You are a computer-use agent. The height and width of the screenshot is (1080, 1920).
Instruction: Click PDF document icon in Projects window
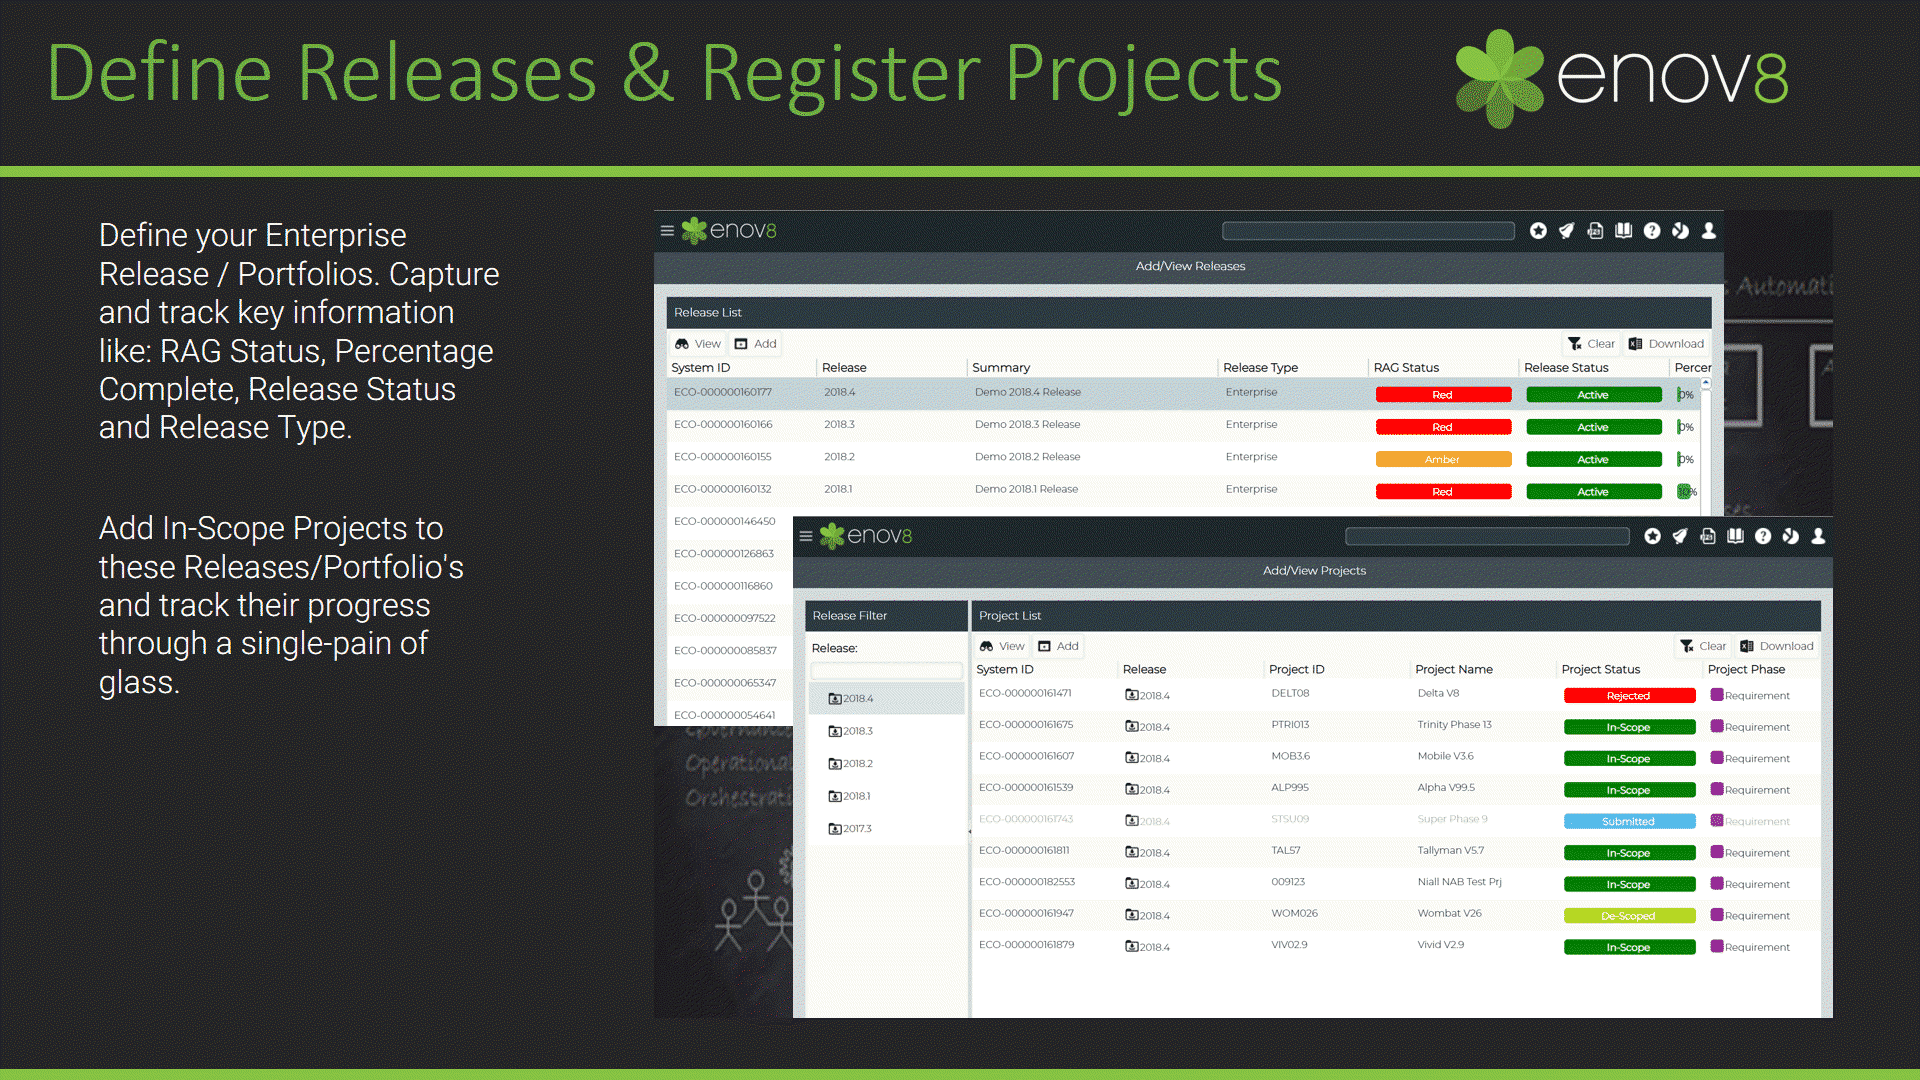pos(1708,536)
